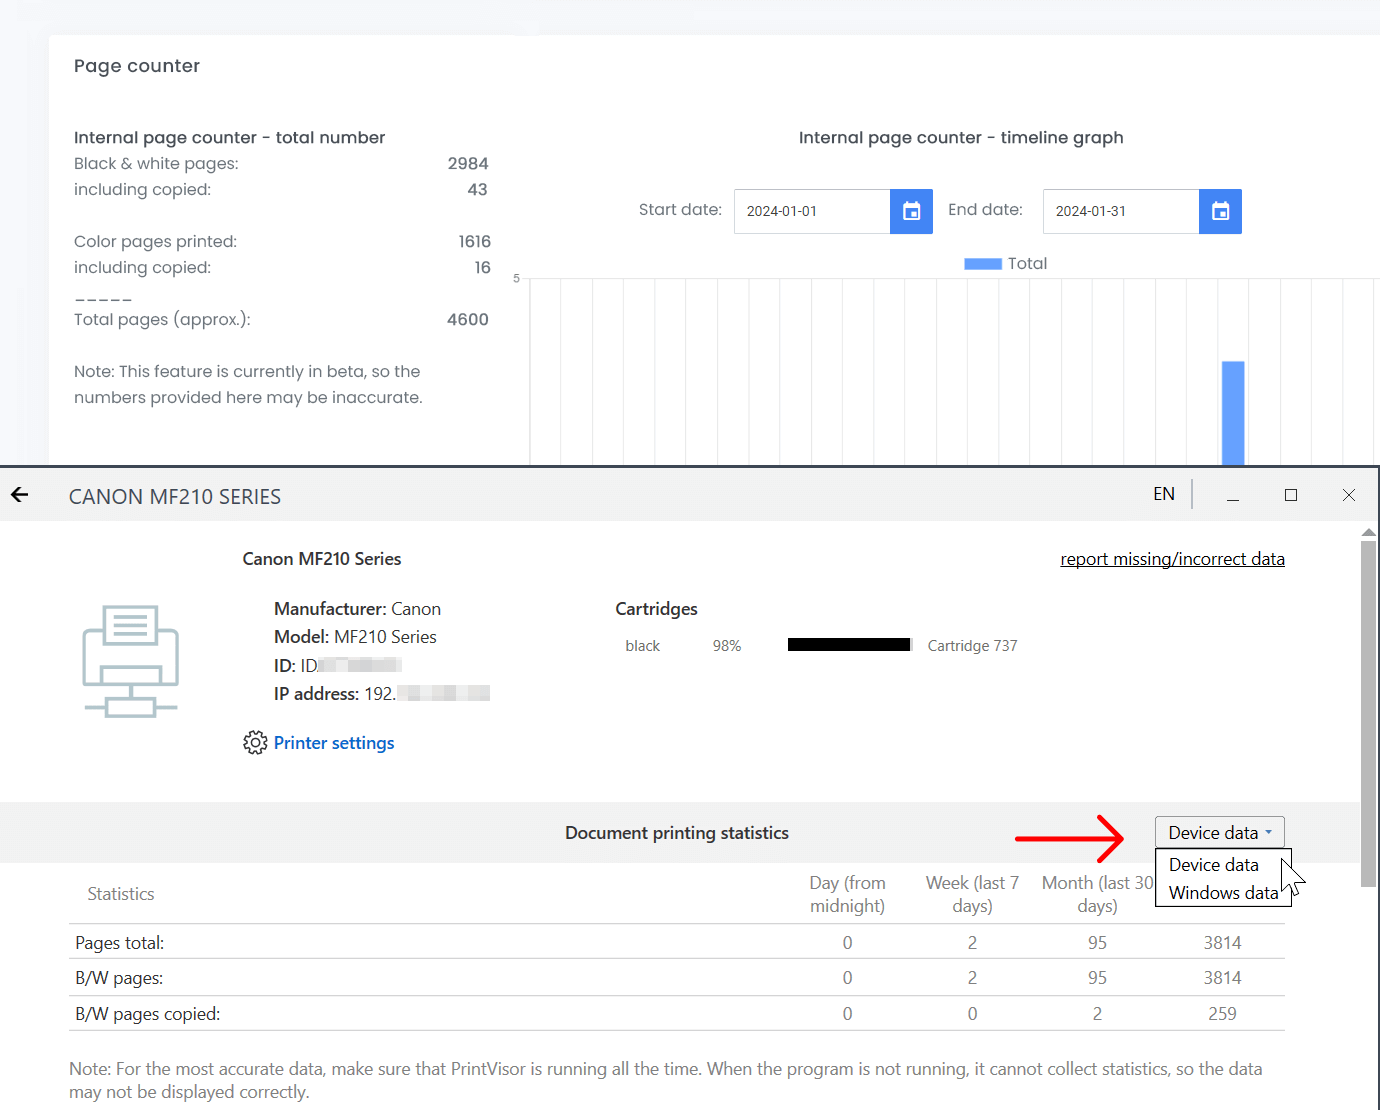Image resolution: width=1380 pixels, height=1110 pixels.
Task: Click the network printer icon
Action: 130,661
